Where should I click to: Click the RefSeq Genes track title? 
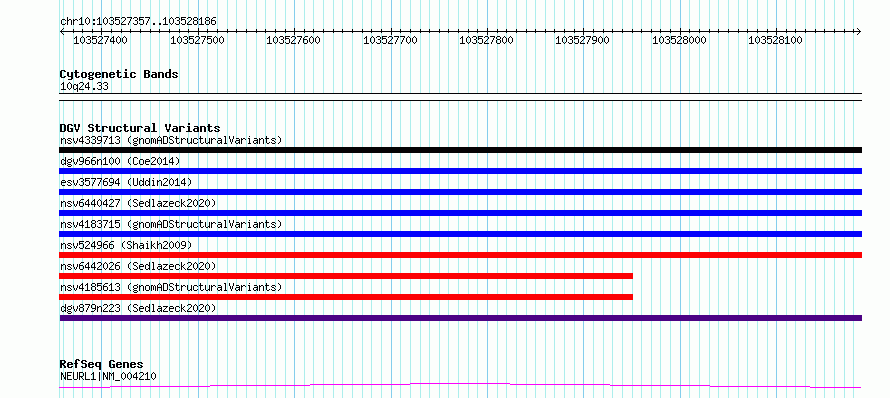102,365
